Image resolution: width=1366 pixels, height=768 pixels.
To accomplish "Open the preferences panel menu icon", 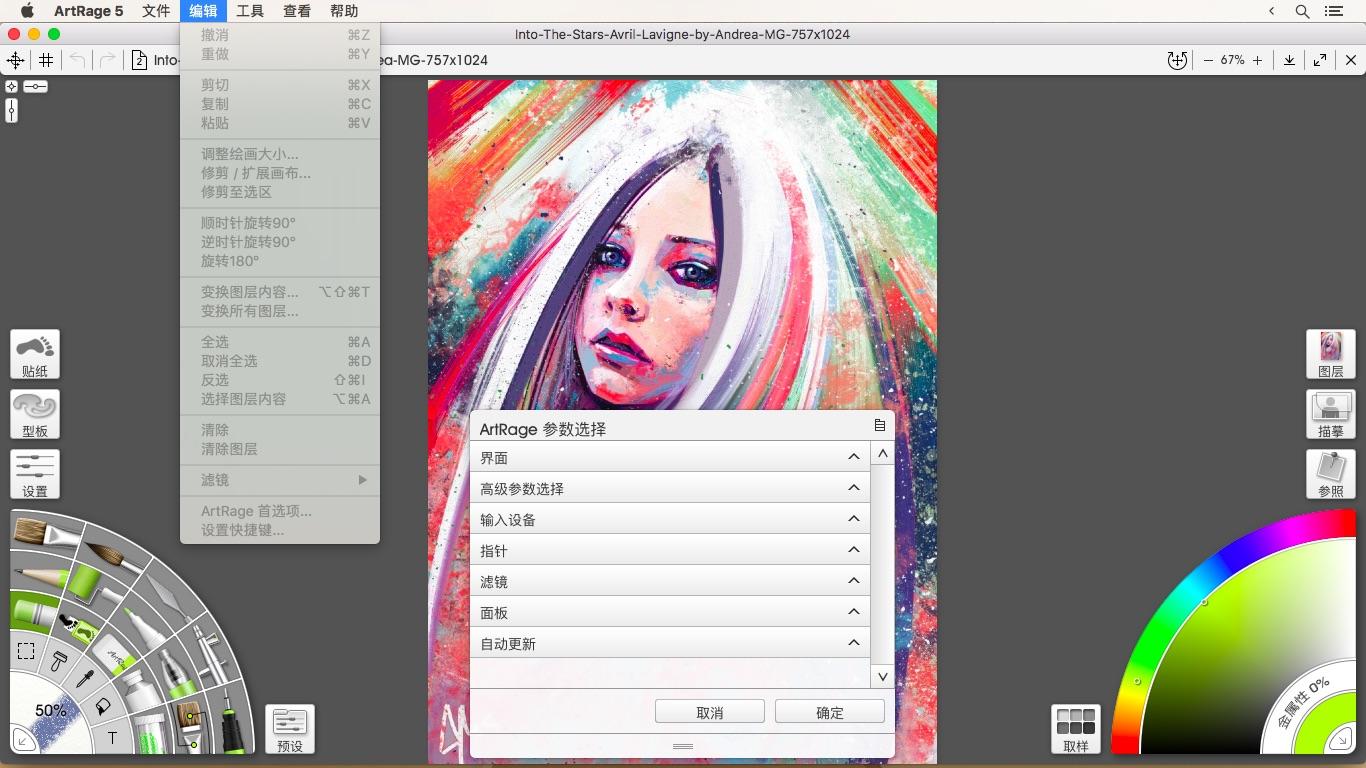I will [x=880, y=425].
